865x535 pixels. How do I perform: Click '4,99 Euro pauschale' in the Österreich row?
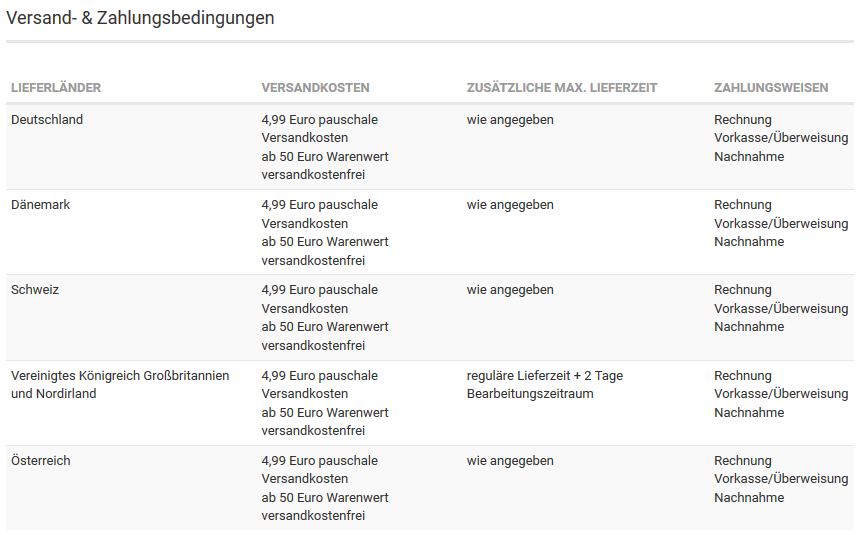(x=320, y=461)
